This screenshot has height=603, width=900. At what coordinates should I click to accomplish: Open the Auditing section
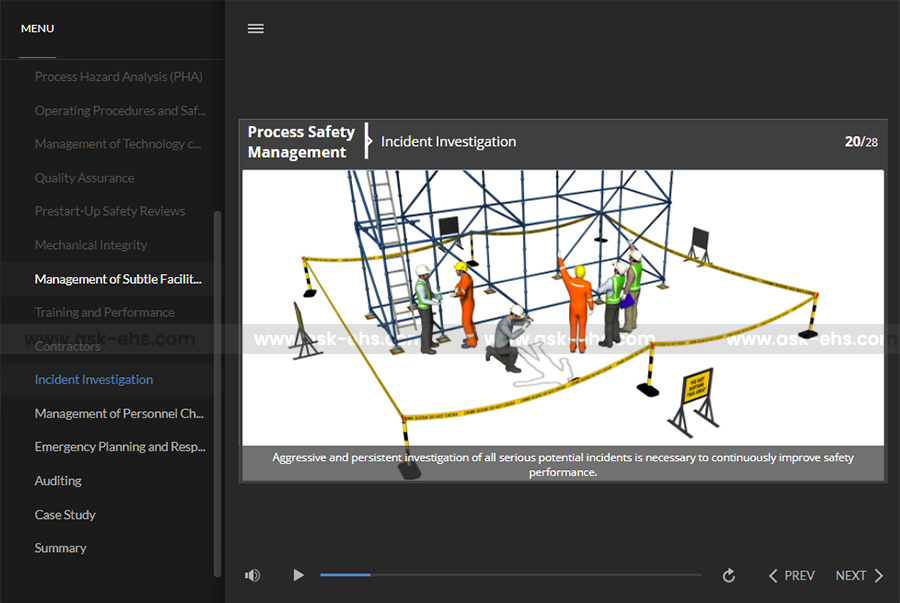coord(58,481)
